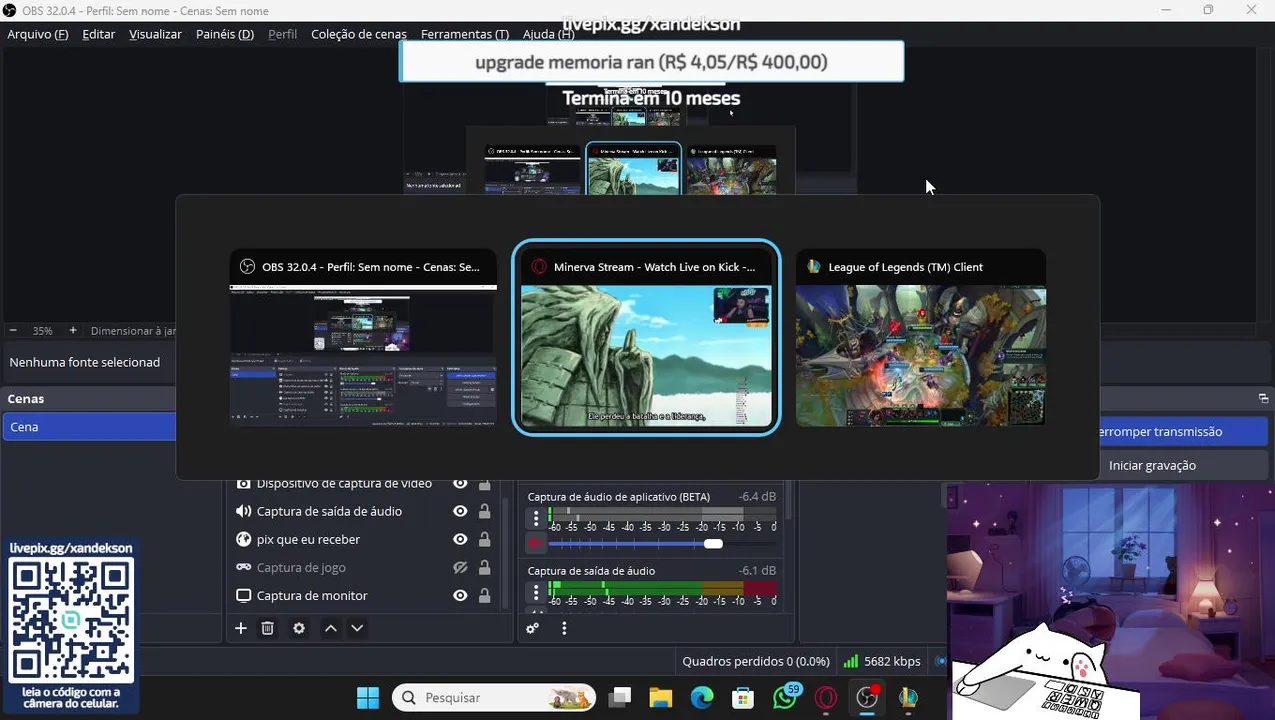This screenshot has height=720, width=1275.
Task: Open the Perfil menu
Action: 282,34
